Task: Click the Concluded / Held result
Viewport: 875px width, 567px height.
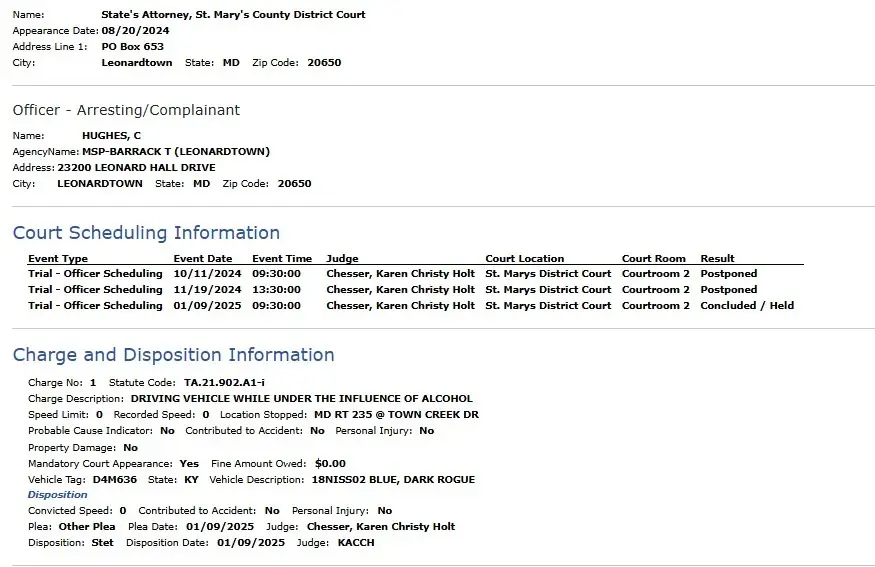Action: [x=747, y=305]
